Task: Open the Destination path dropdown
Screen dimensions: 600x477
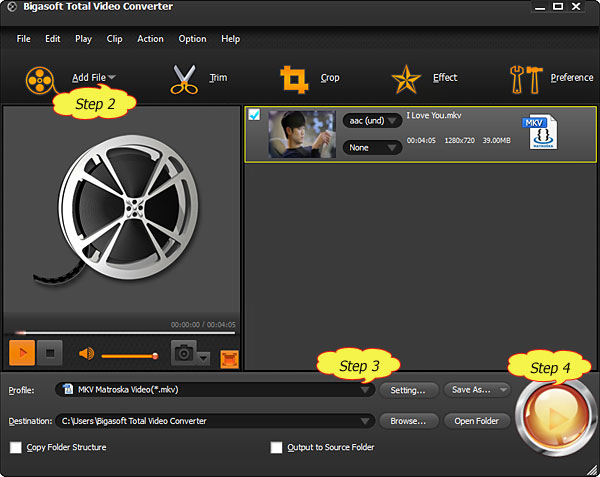Action: point(215,421)
